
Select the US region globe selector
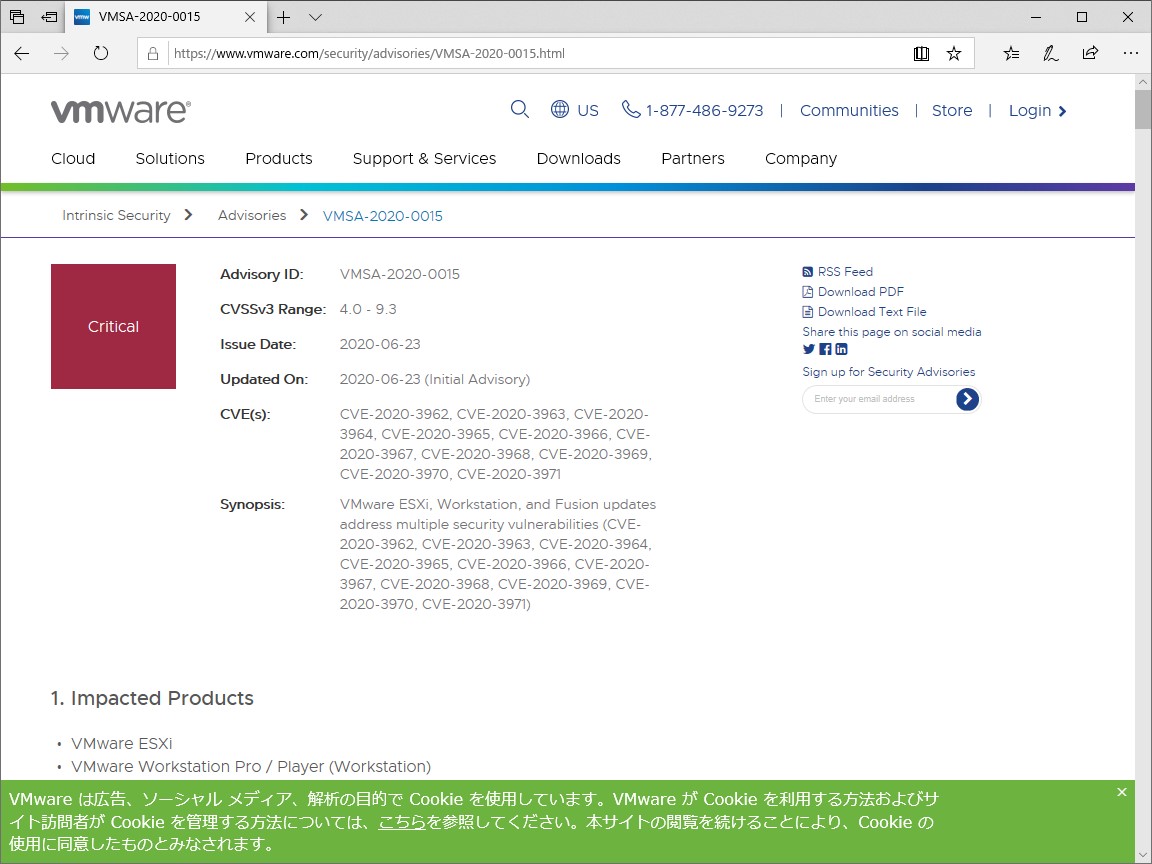[x=575, y=110]
